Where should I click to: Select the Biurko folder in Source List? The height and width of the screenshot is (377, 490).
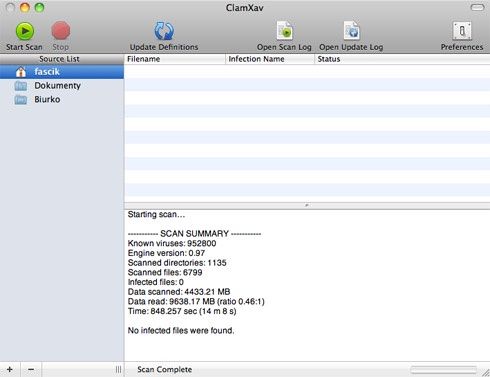coord(62,99)
